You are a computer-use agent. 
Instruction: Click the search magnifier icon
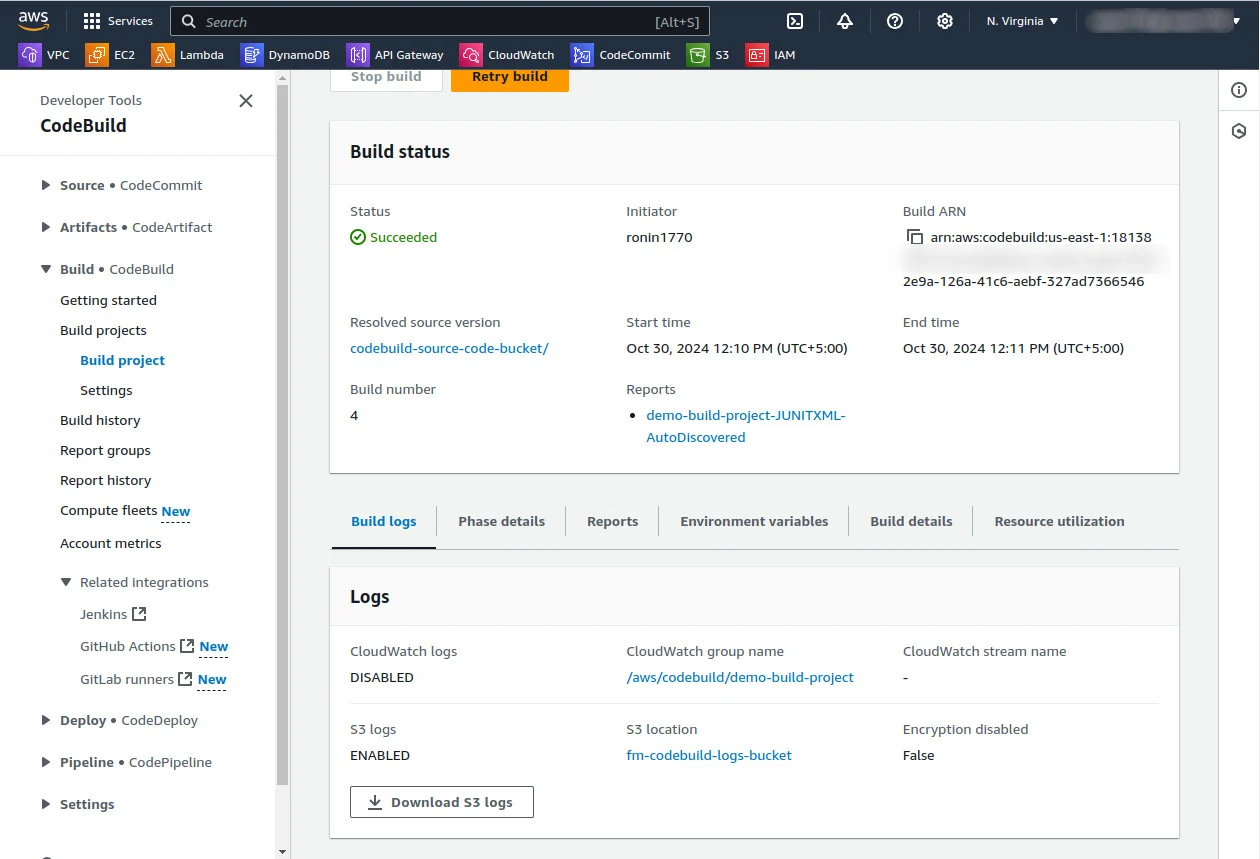point(189,21)
